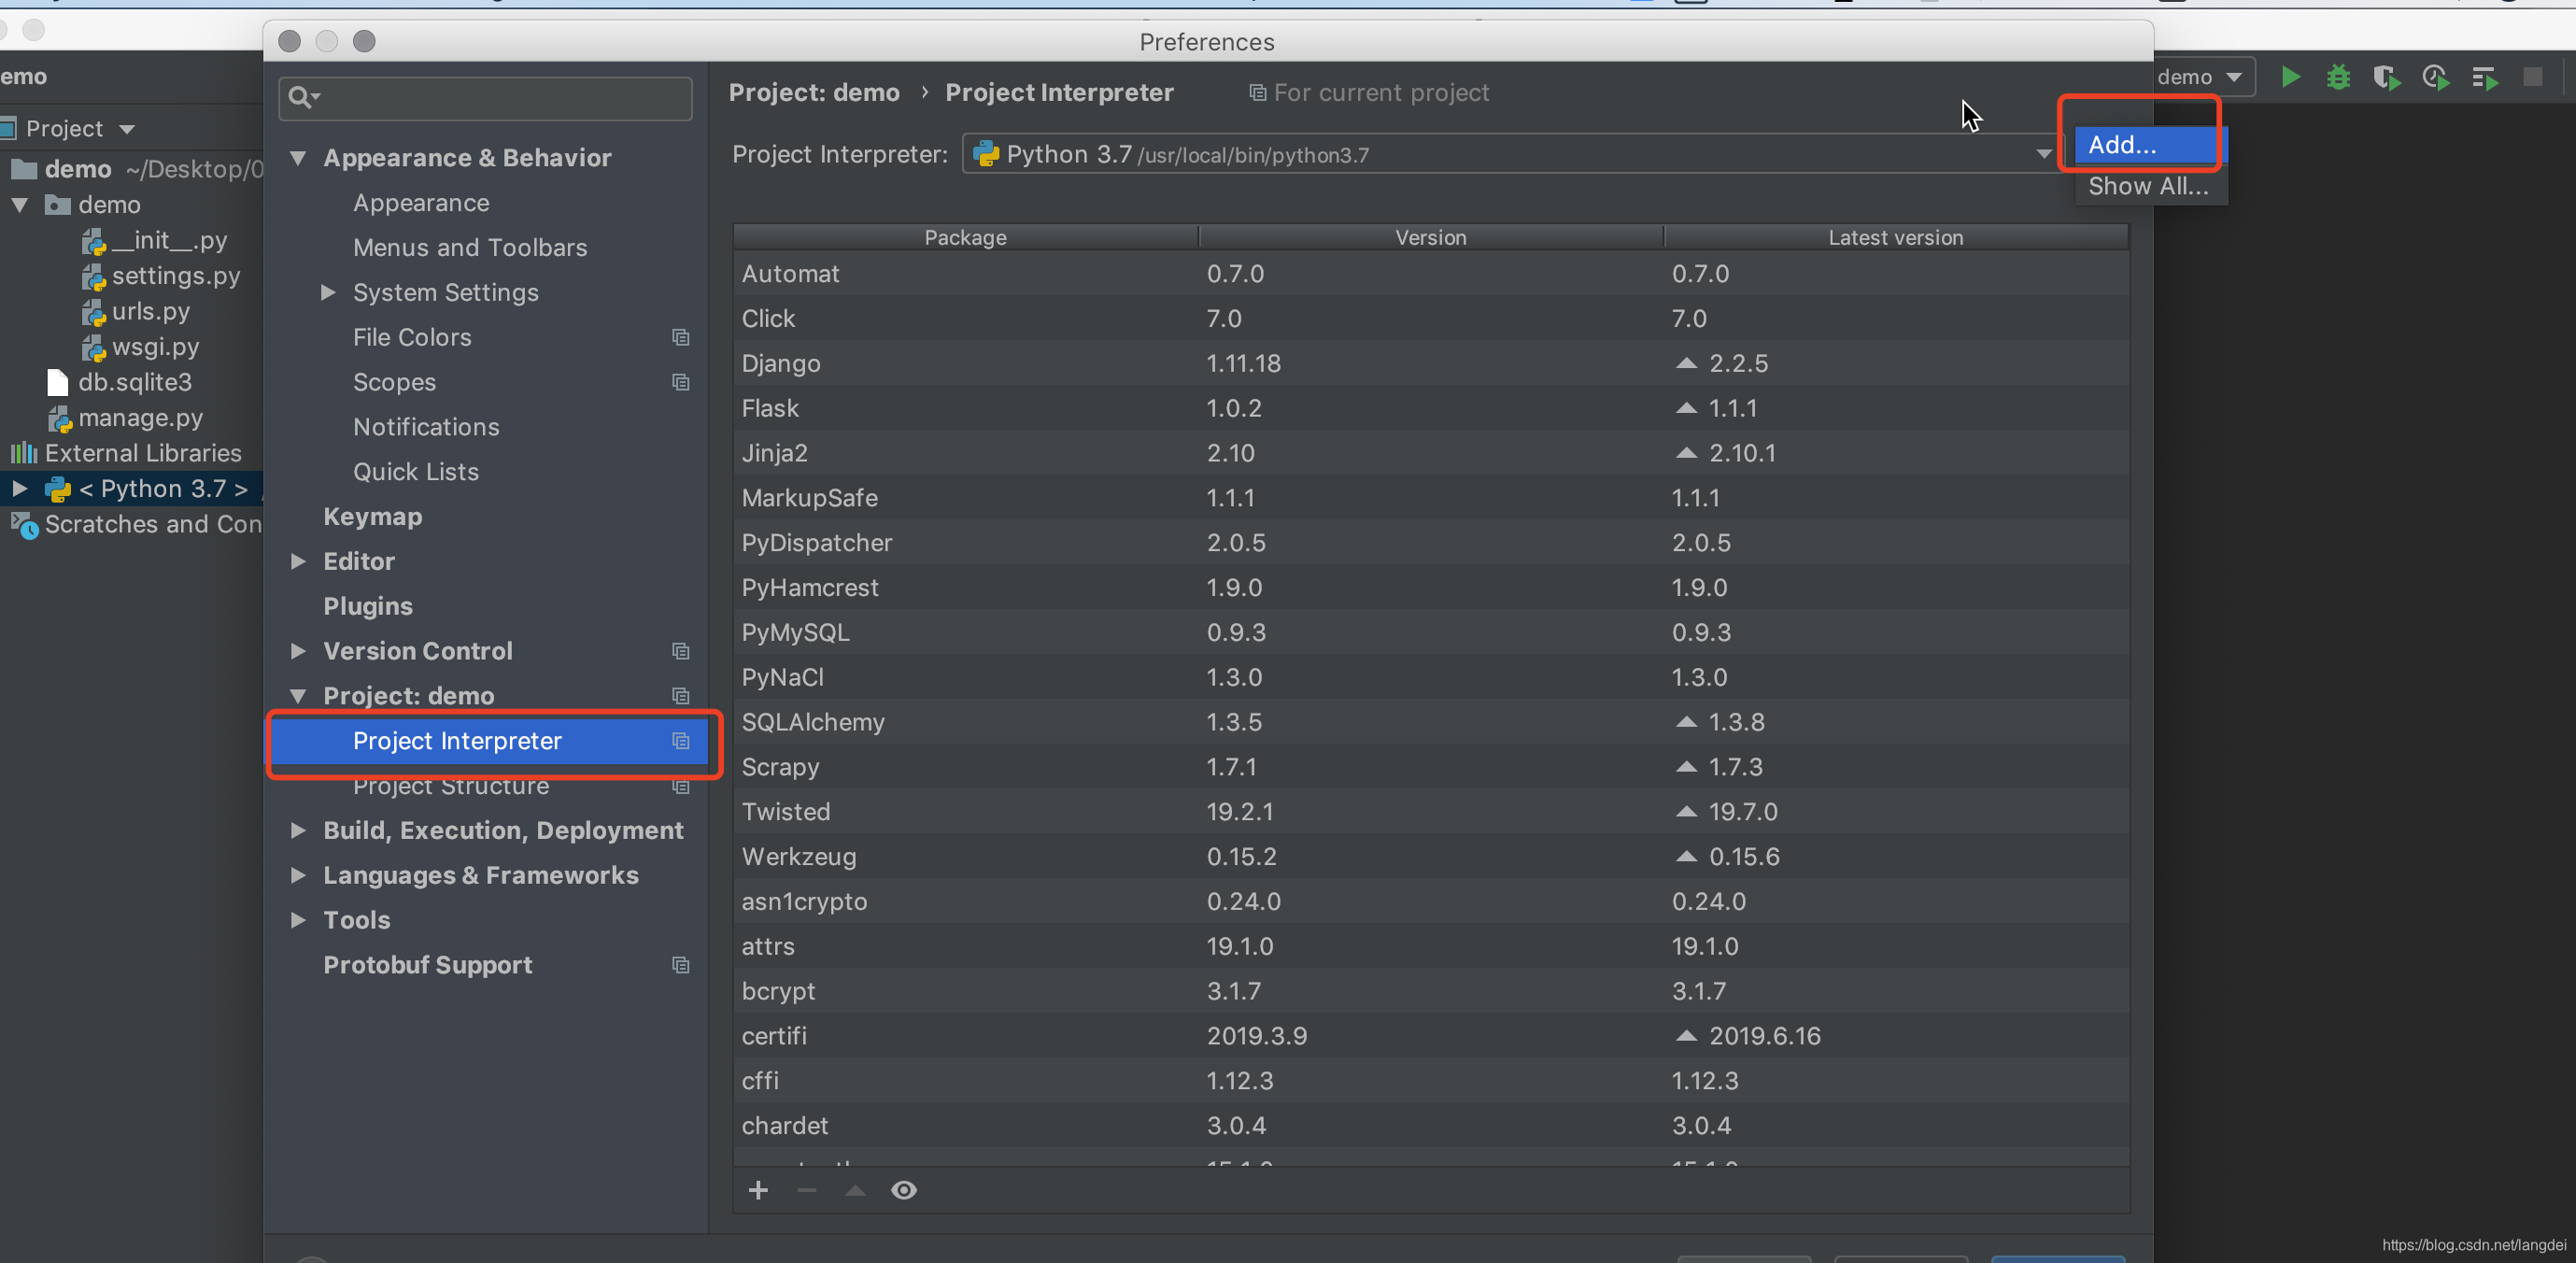Viewport: 2576px width, 1263px height.
Task: Click the project-level icon beside File Colors
Action: point(681,338)
